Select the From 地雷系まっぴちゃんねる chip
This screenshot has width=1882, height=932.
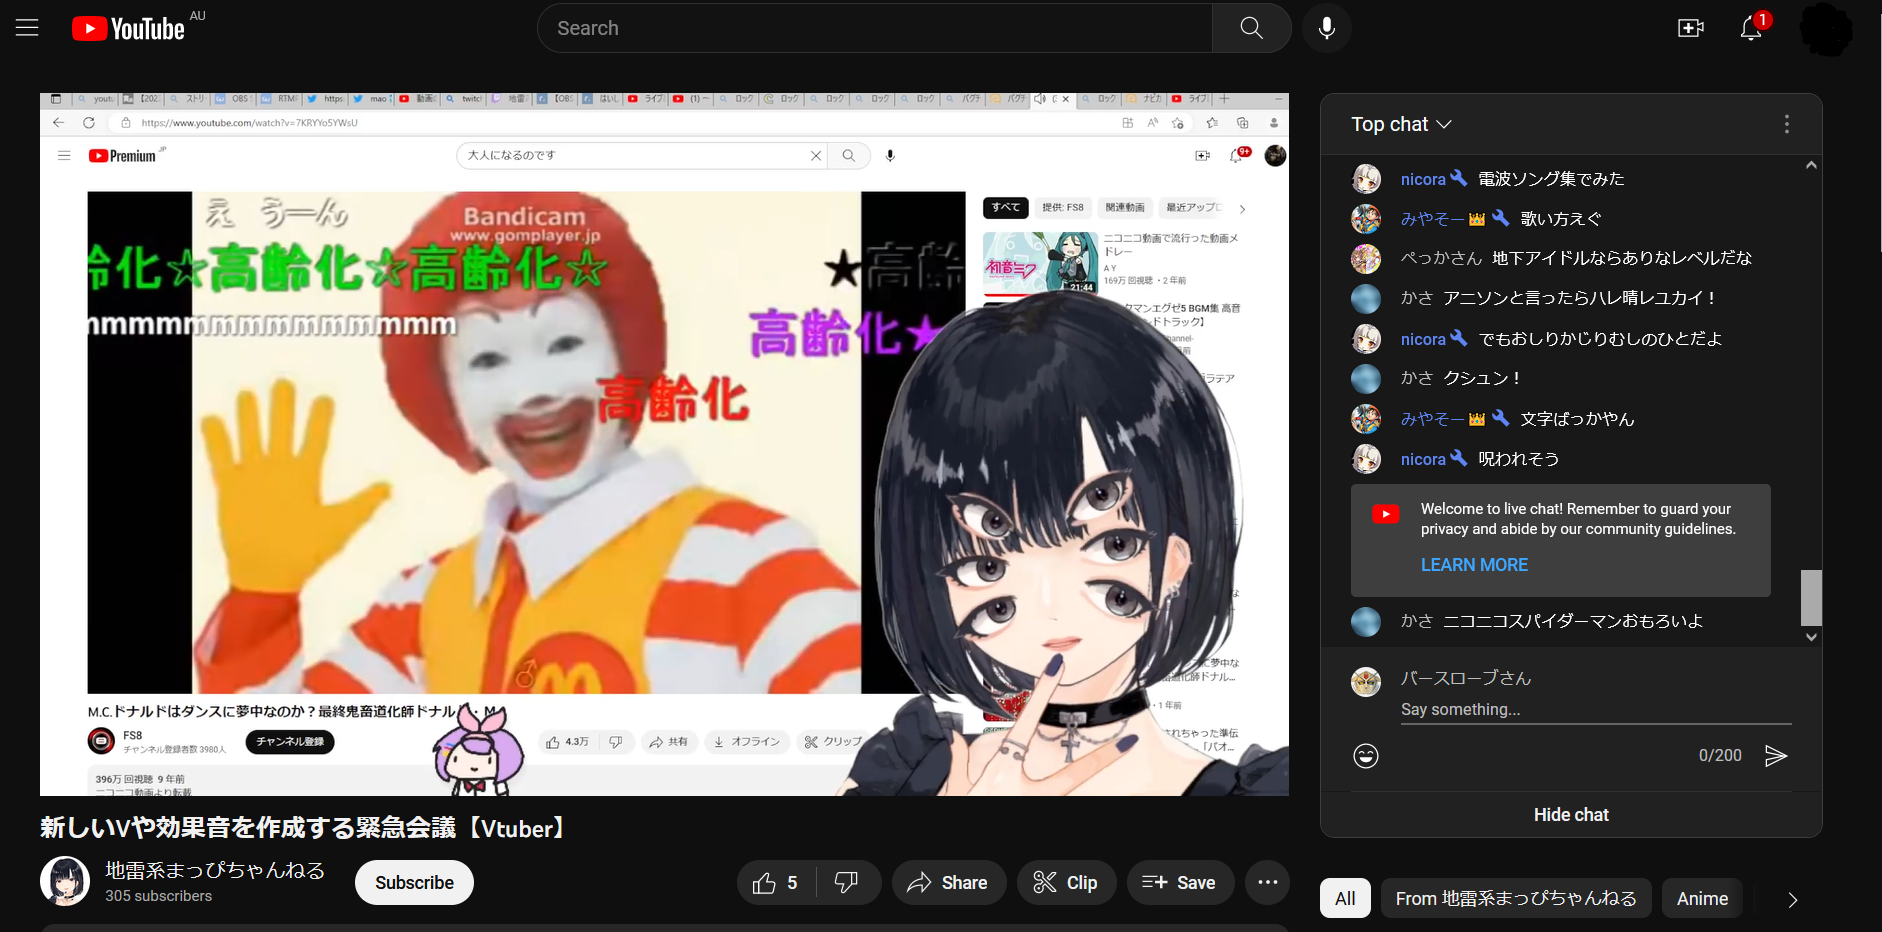point(1516,899)
